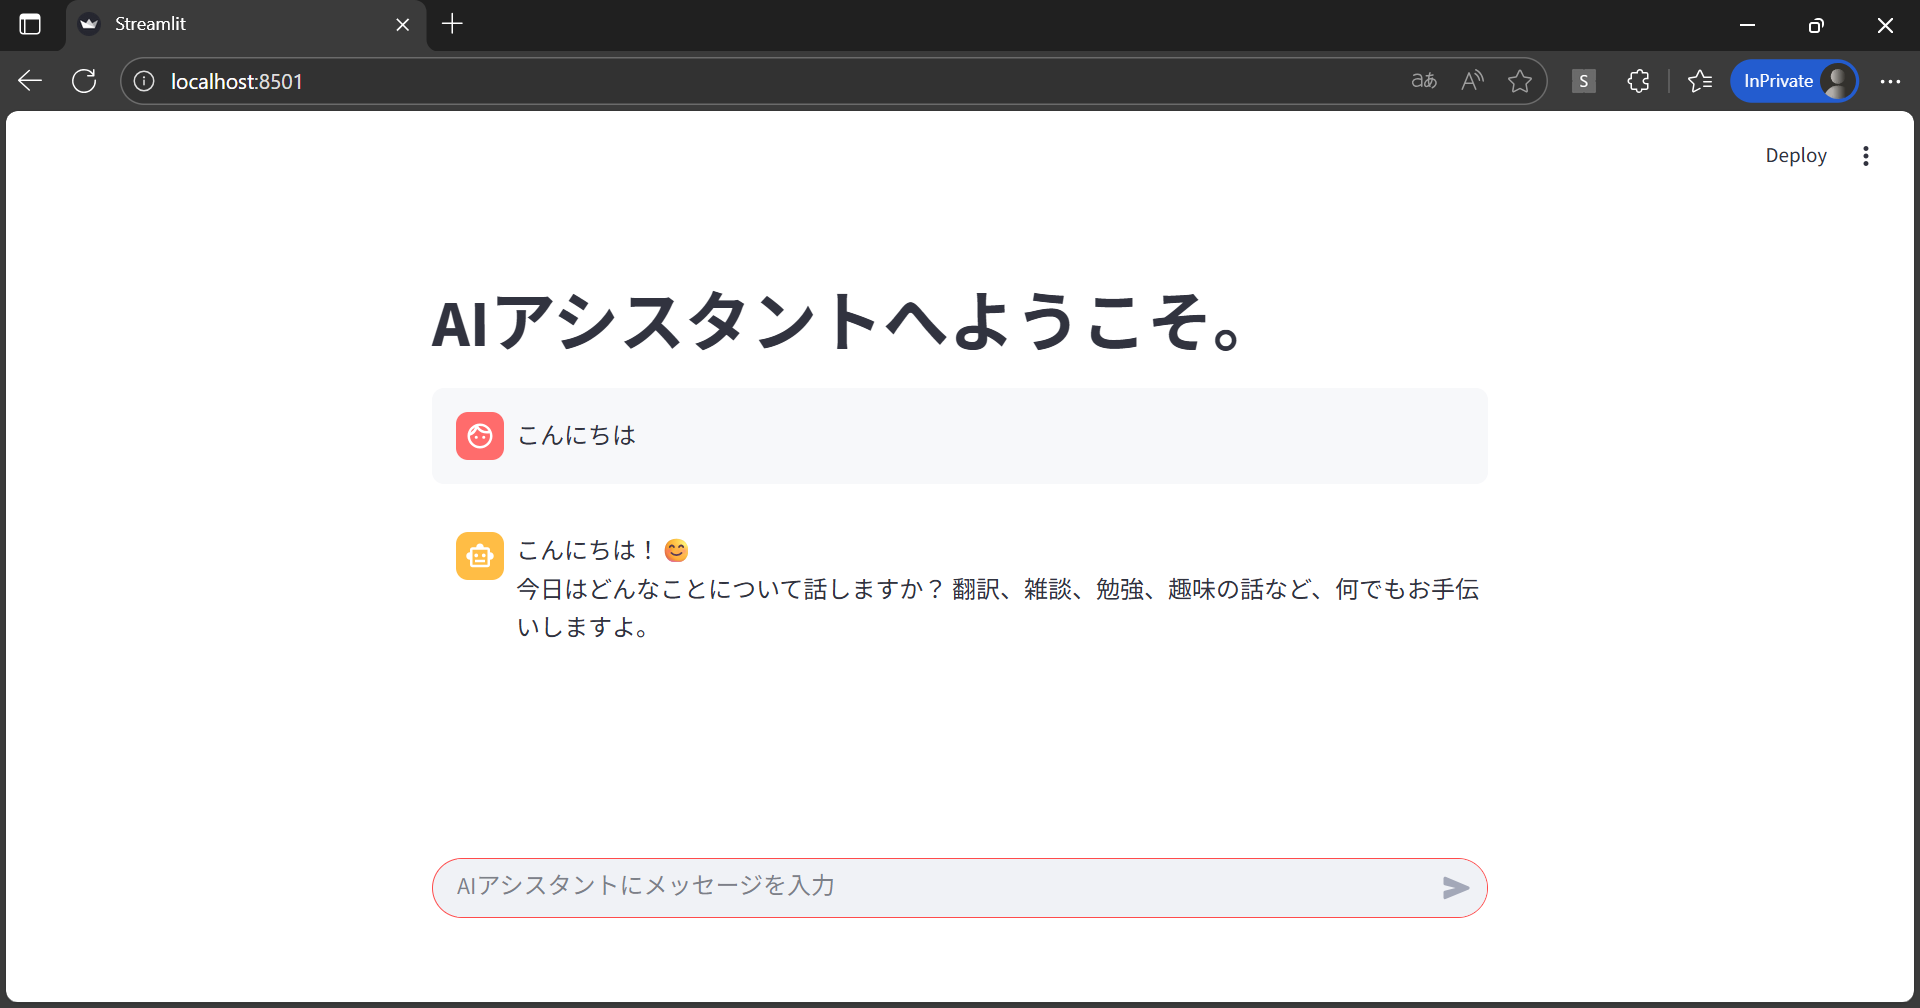Viewport: 1920px width, 1008px height.
Task: Add page to favorites star icon
Action: pos(1520,81)
